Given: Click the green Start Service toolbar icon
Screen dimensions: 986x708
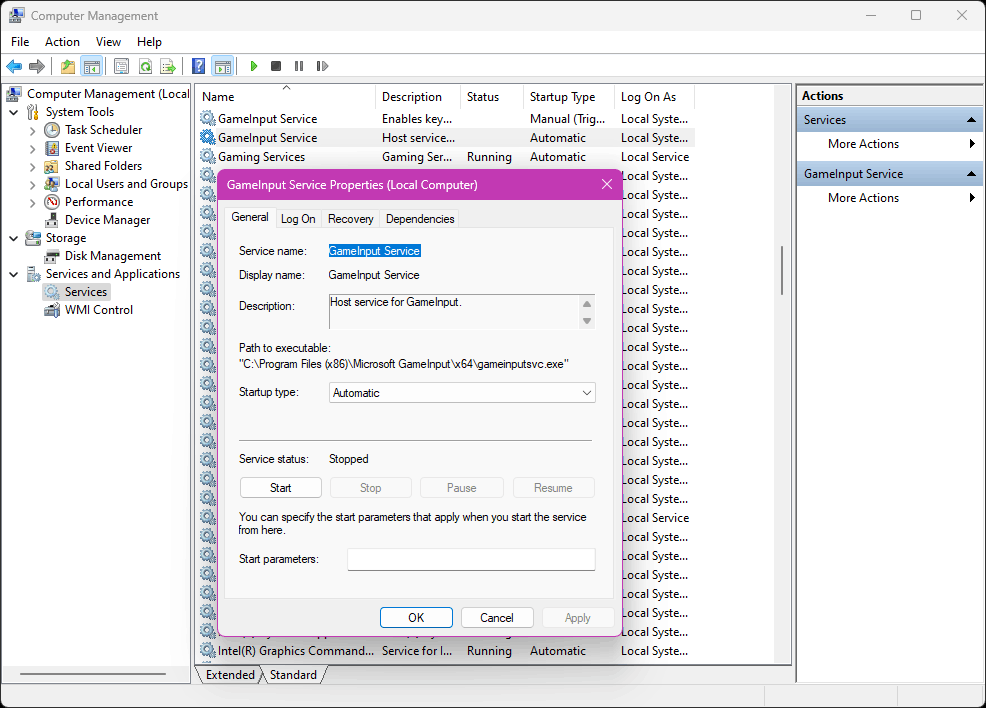Looking at the screenshot, I should pyautogui.click(x=253, y=66).
